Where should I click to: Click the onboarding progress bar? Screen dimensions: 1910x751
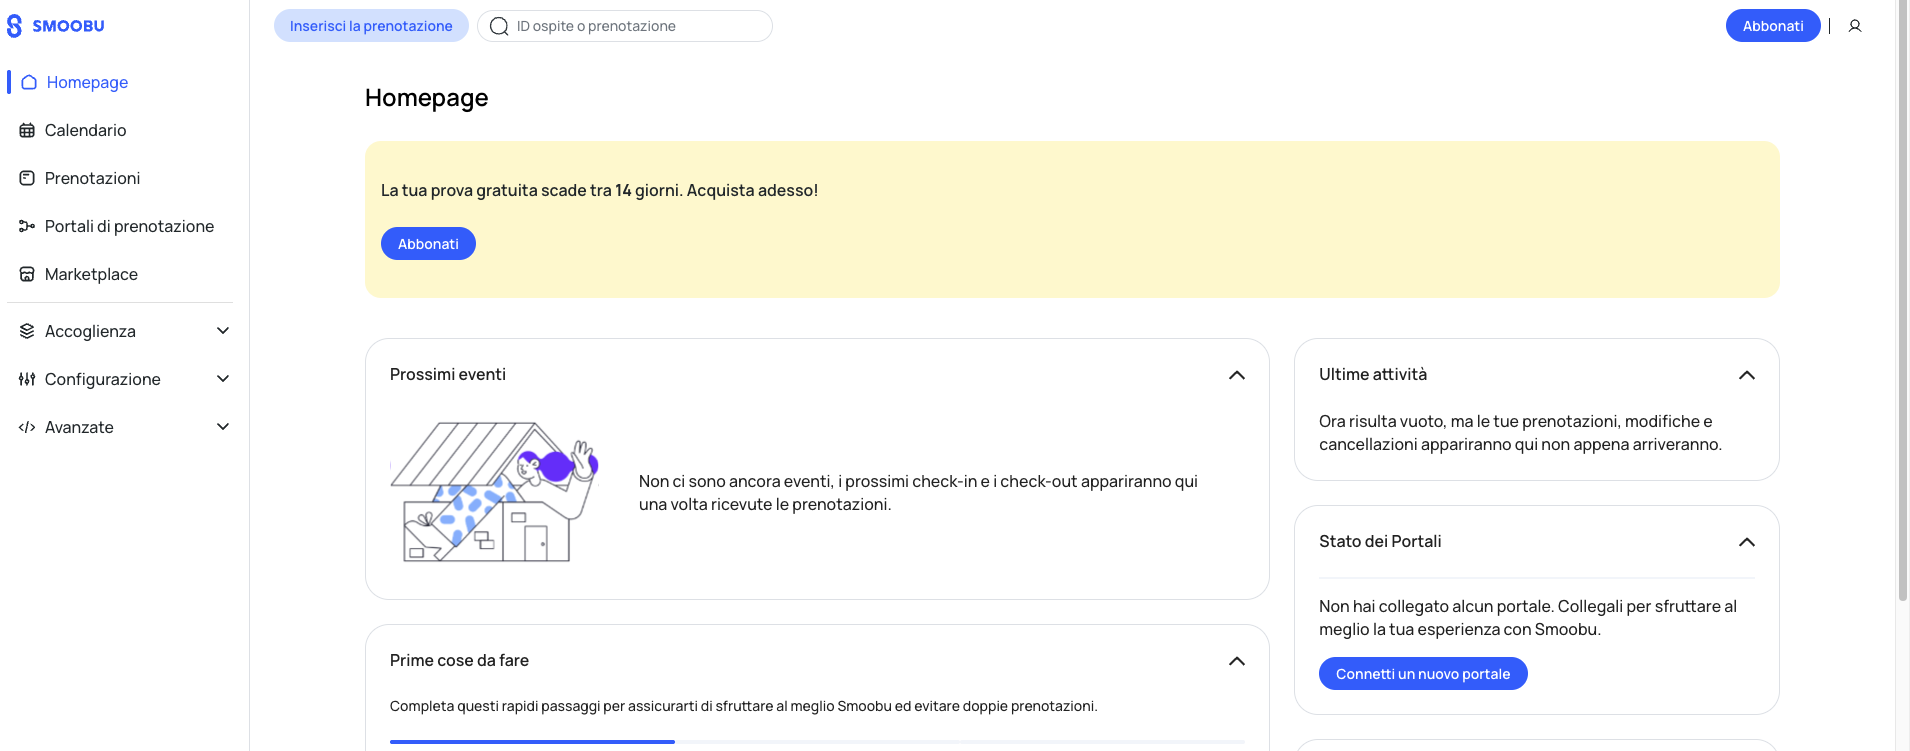coord(817,742)
